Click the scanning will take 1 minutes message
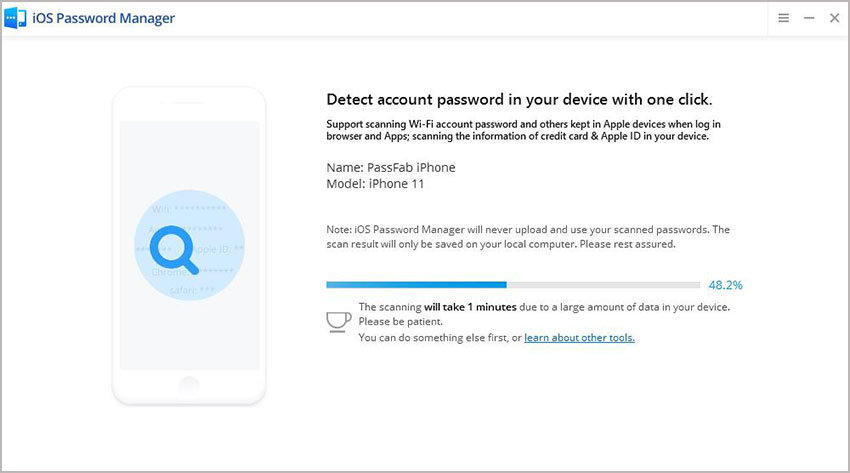The height and width of the screenshot is (473, 850). pos(544,307)
